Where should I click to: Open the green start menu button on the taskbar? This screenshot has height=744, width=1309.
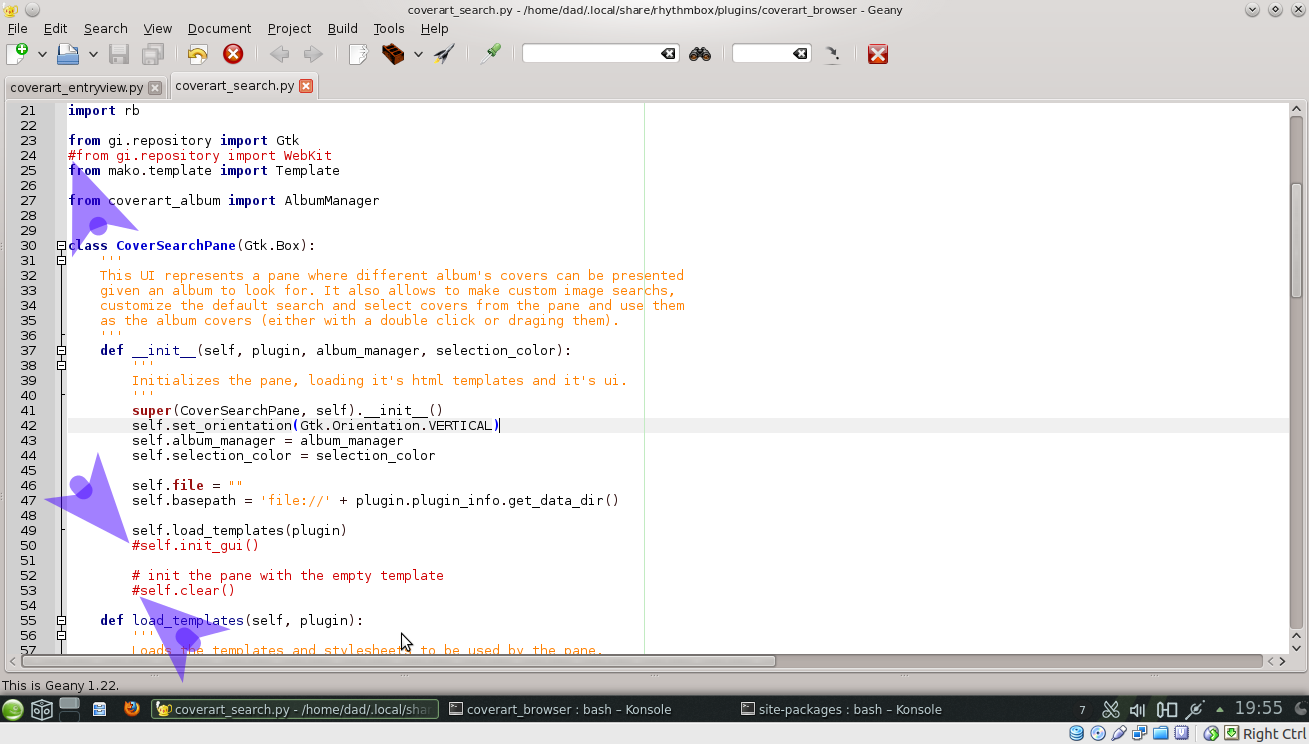[x=13, y=710]
